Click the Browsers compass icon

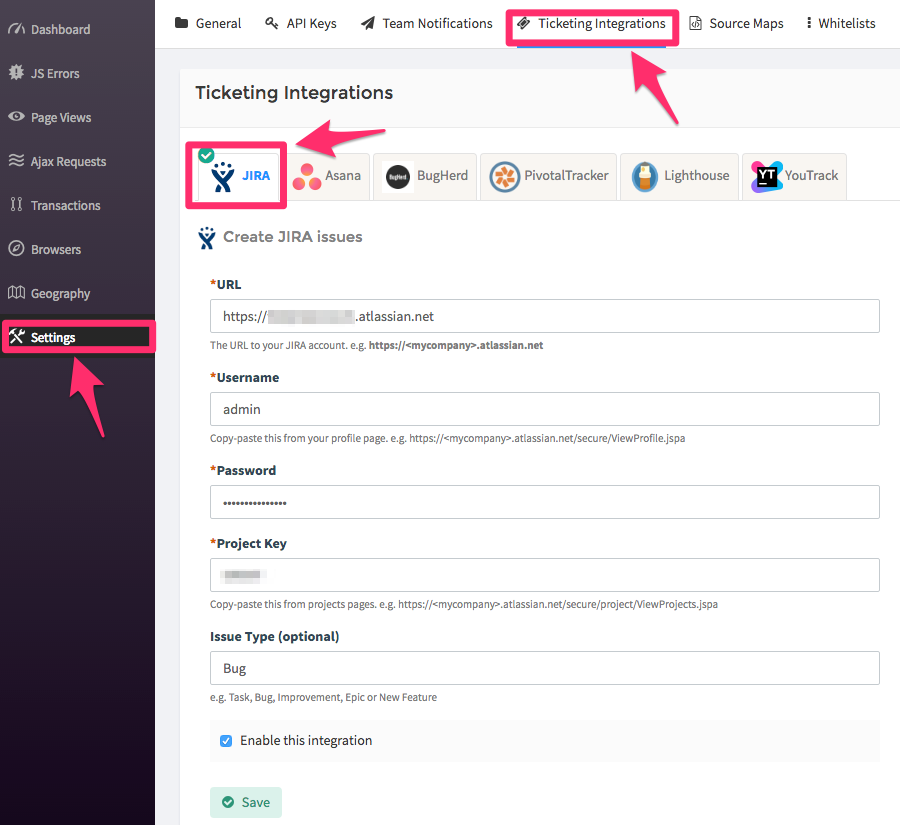[16, 248]
